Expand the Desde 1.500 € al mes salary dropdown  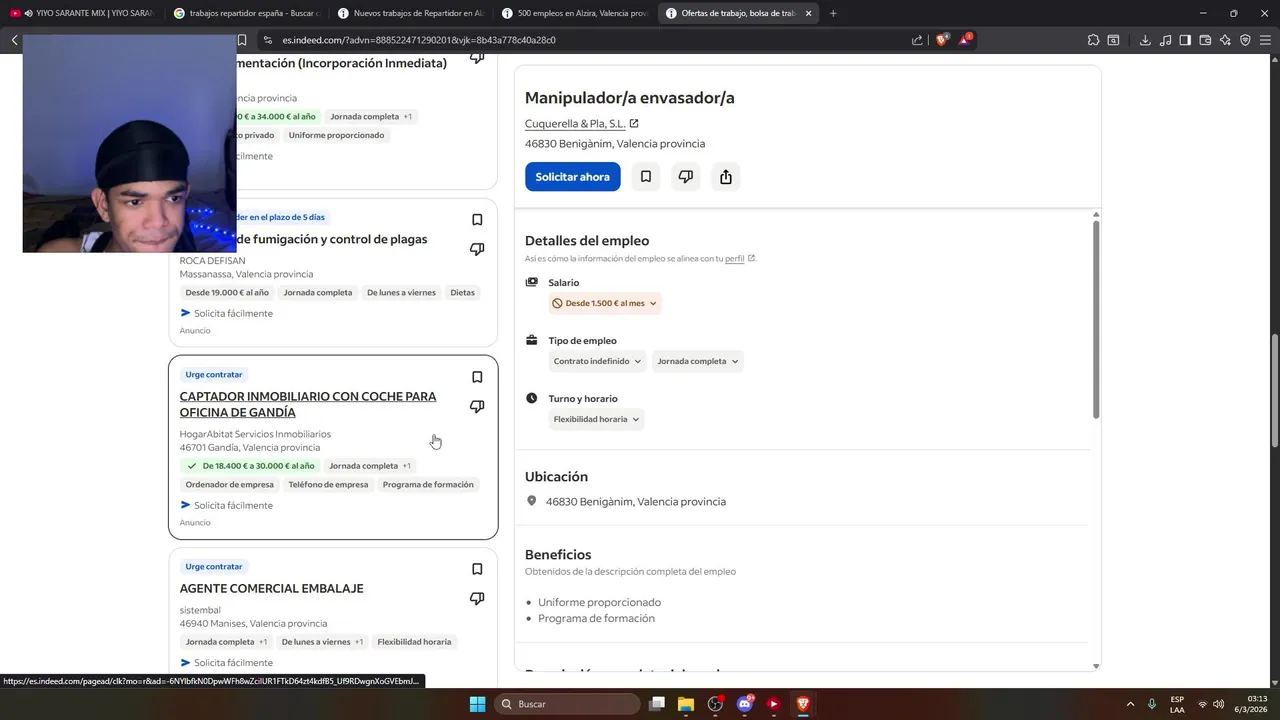coord(605,303)
